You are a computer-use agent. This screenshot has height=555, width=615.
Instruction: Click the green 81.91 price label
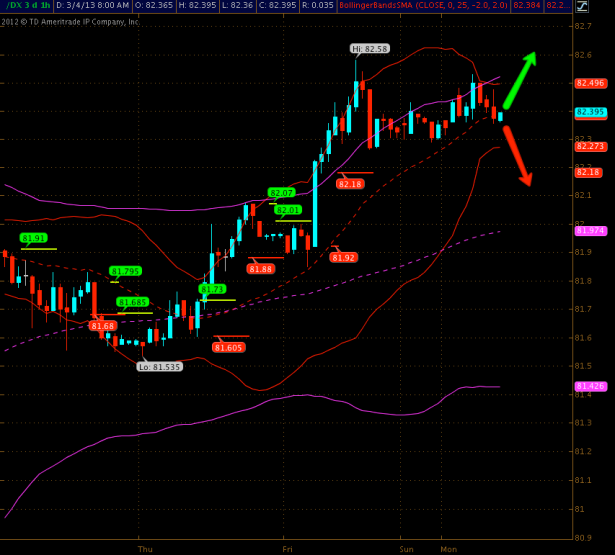click(x=34, y=238)
